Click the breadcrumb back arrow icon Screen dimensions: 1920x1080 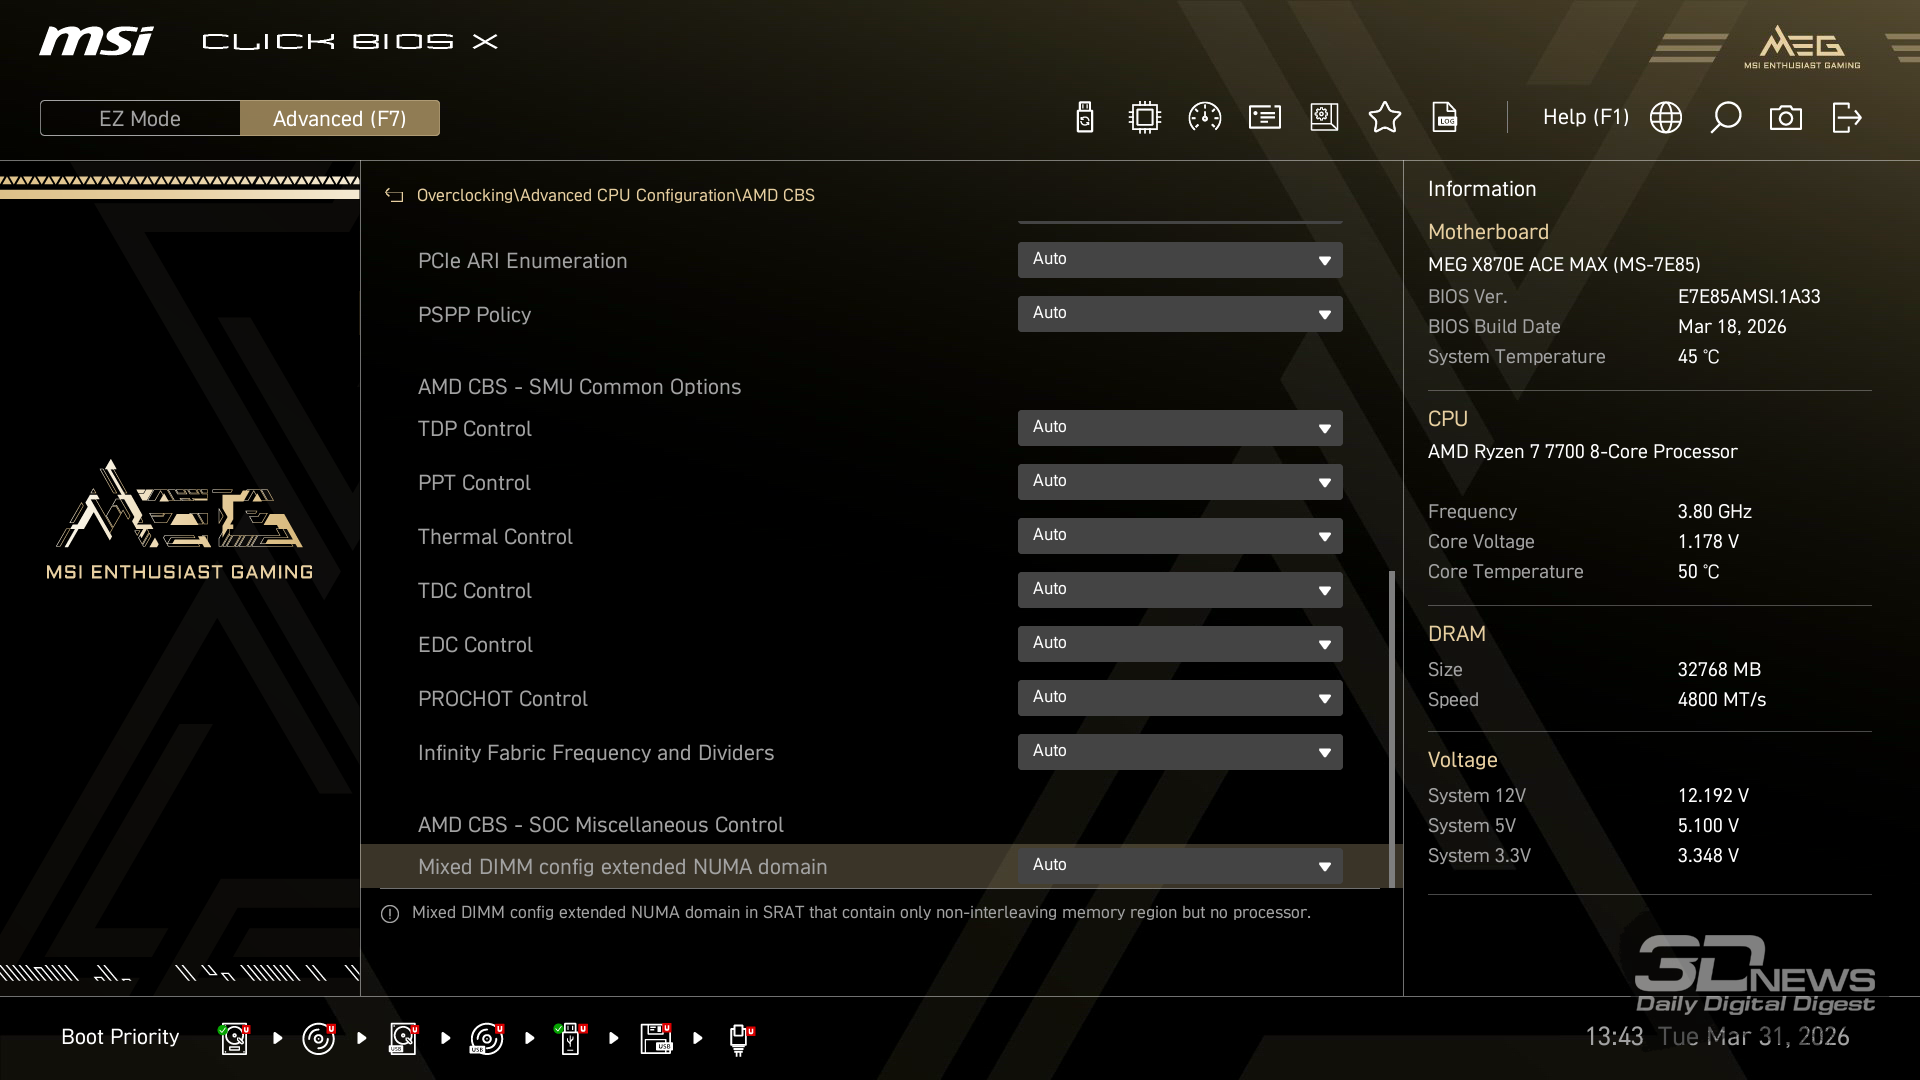(x=394, y=196)
